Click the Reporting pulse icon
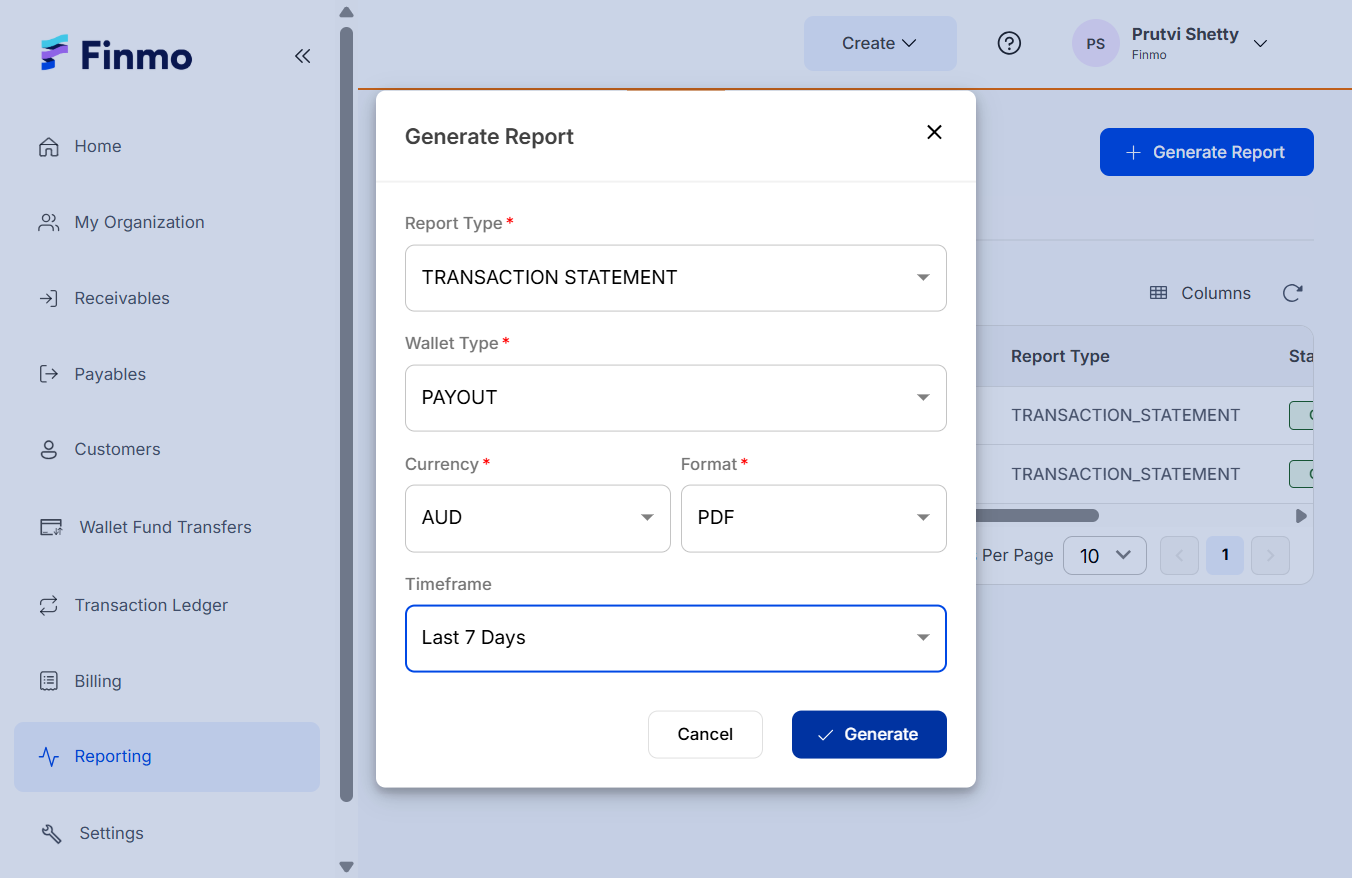Screen dimensions: 1352x878 pos(48,757)
